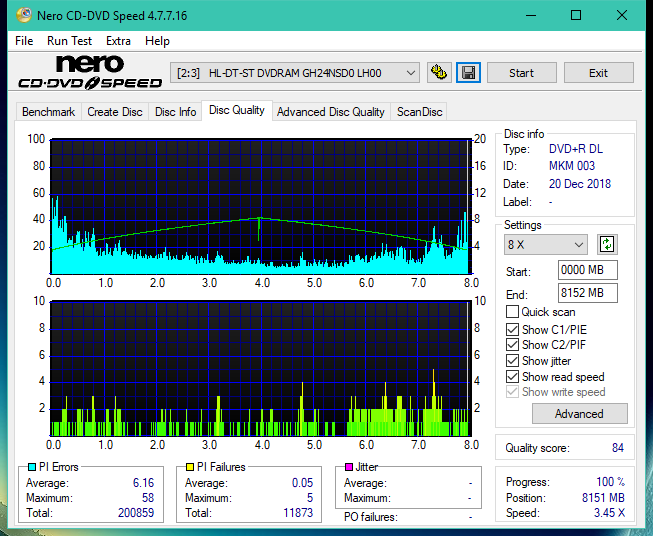
Task: Click the PI Errors average 6.16
Action: [x=143, y=482]
